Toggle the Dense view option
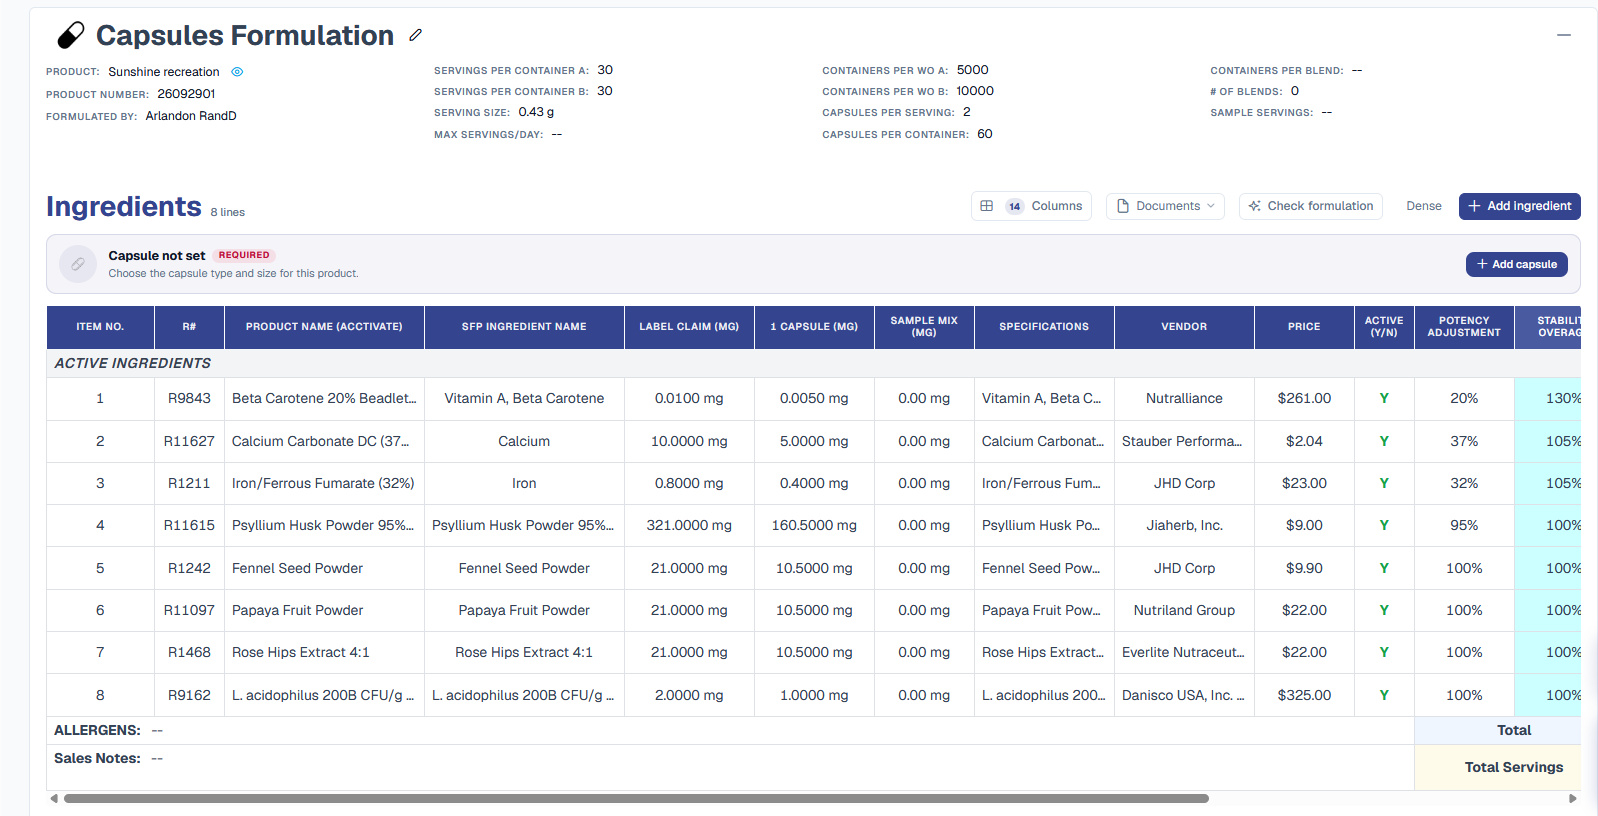This screenshot has height=816, width=1598. coord(1424,206)
